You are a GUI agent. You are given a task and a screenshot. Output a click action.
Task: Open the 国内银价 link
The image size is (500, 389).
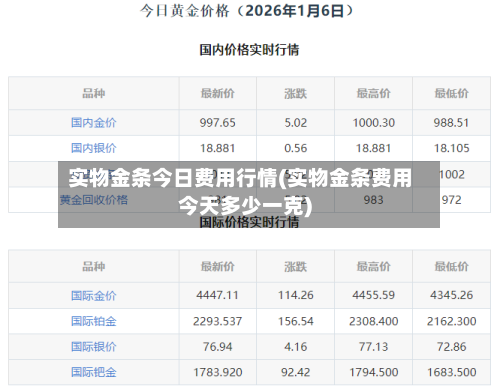tap(94, 148)
